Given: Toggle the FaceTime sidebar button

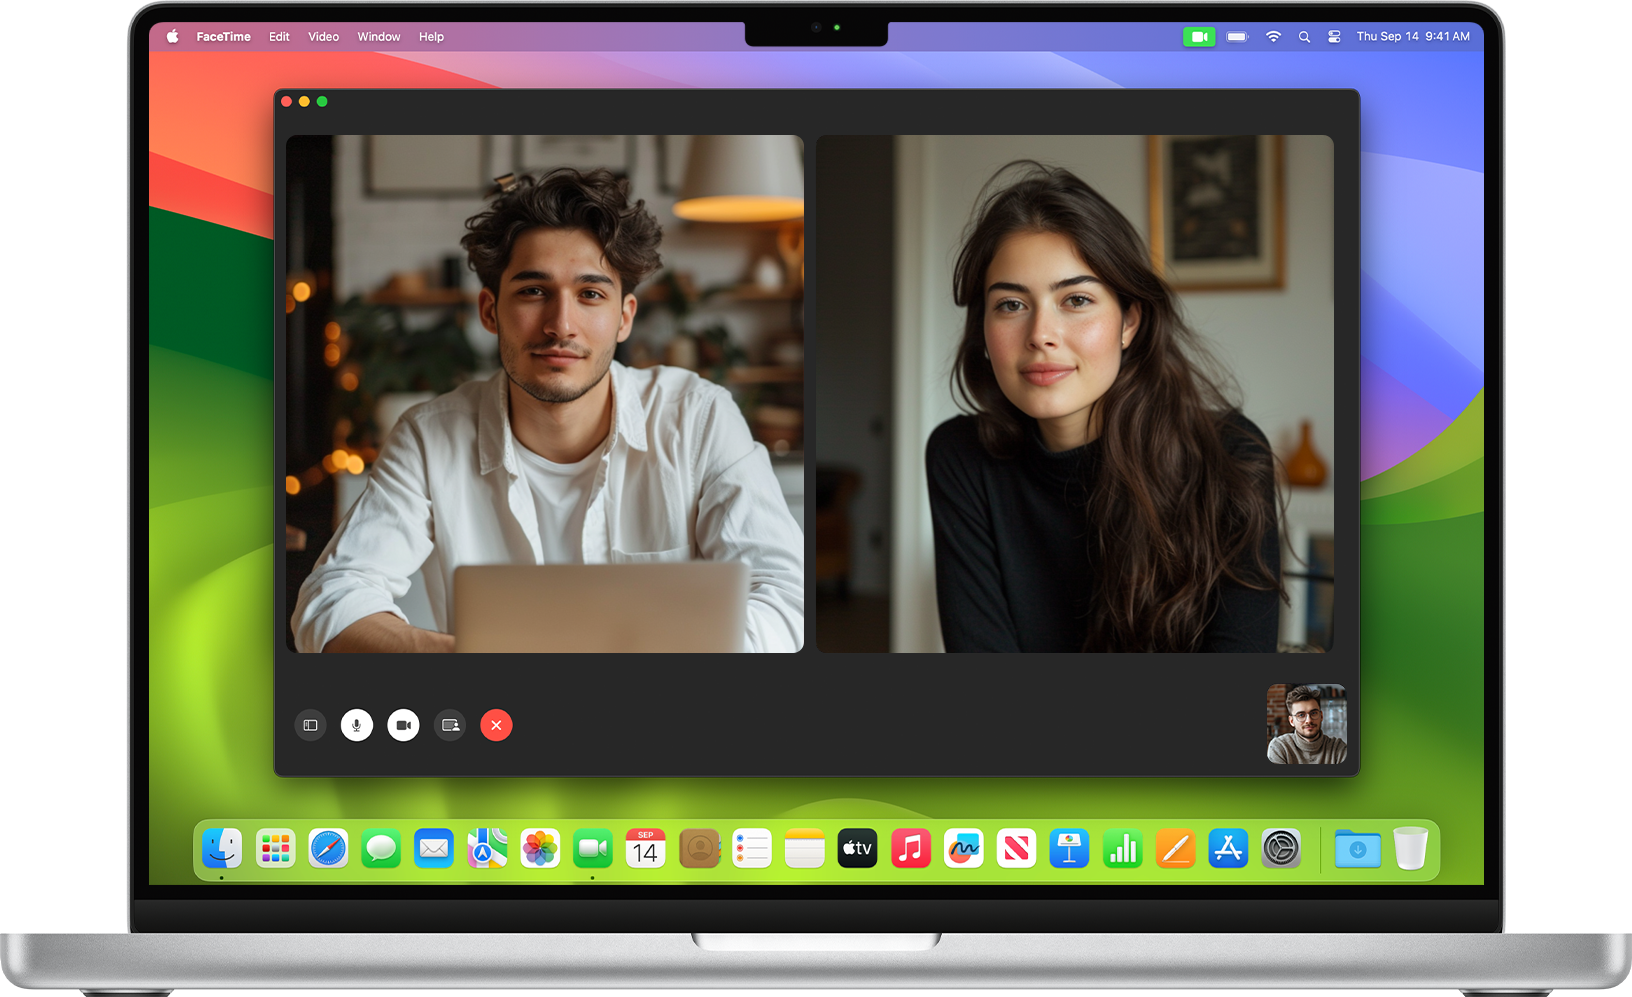Looking at the screenshot, I should [310, 725].
